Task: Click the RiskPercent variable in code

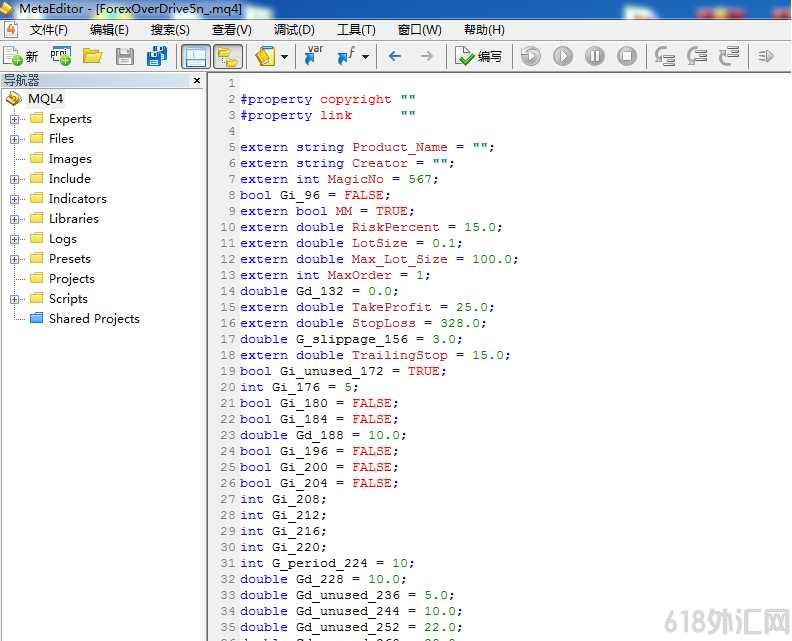Action: coord(395,227)
